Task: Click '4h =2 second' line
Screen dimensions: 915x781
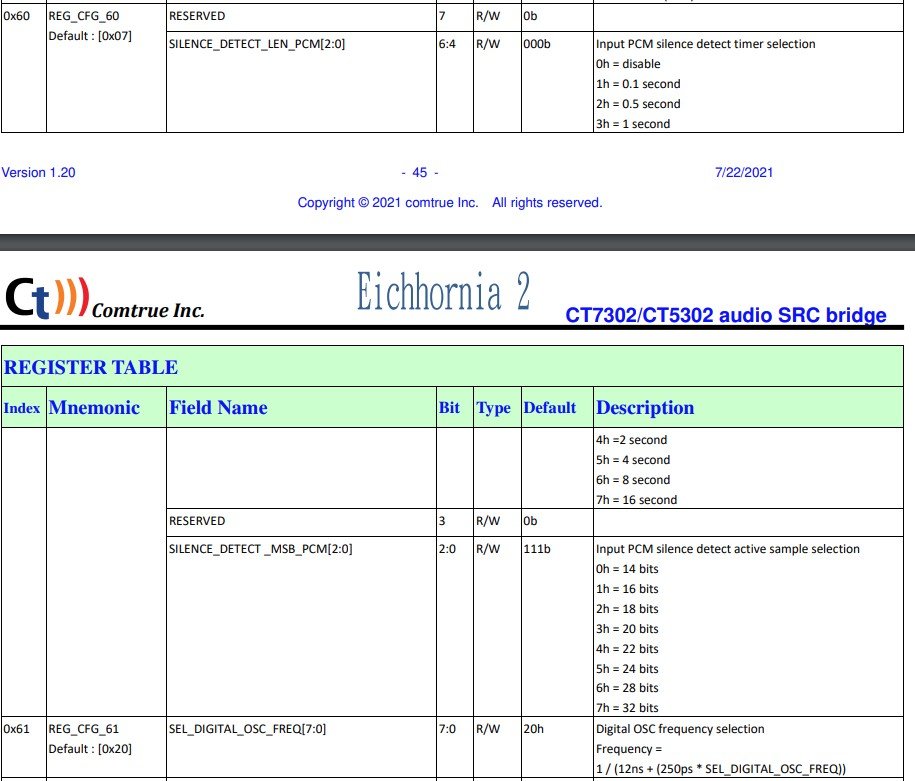Action: pos(631,440)
